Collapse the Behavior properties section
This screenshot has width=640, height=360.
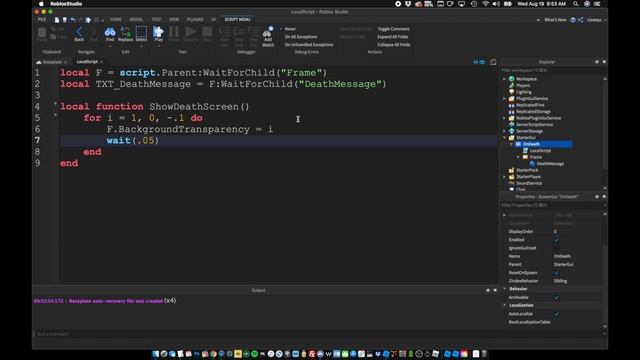(x=505, y=289)
